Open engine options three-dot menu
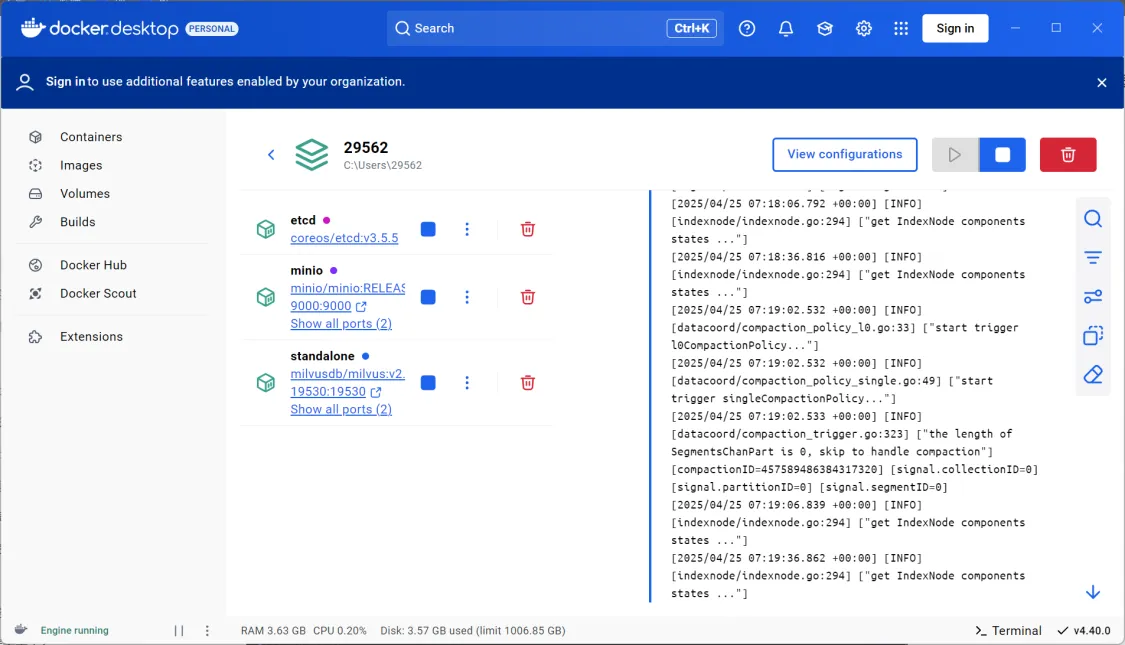Viewport: 1125px width, 645px height. coord(207,631)
